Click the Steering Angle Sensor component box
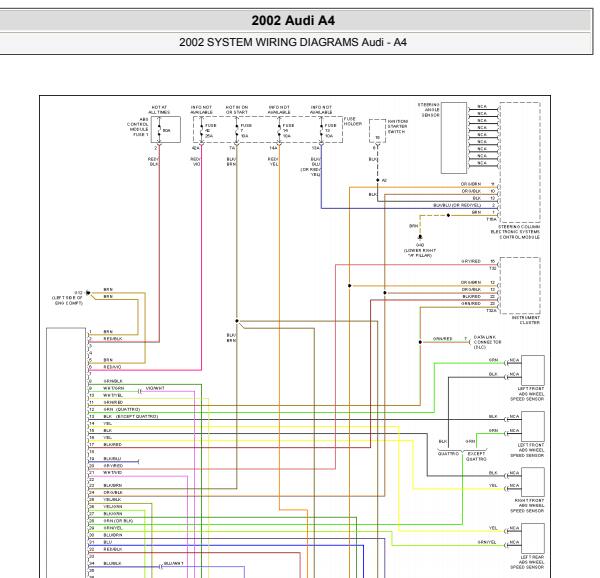This screenshot has height=578, width=600. 454,138
